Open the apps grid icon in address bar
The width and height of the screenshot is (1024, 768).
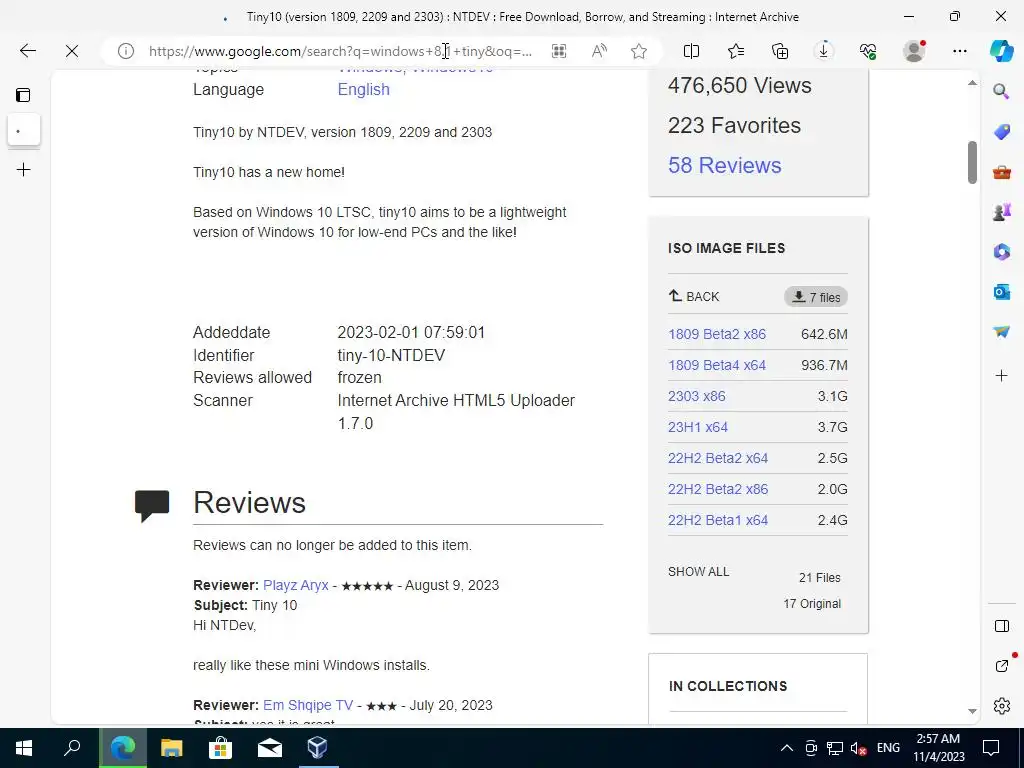coord(559,51)
